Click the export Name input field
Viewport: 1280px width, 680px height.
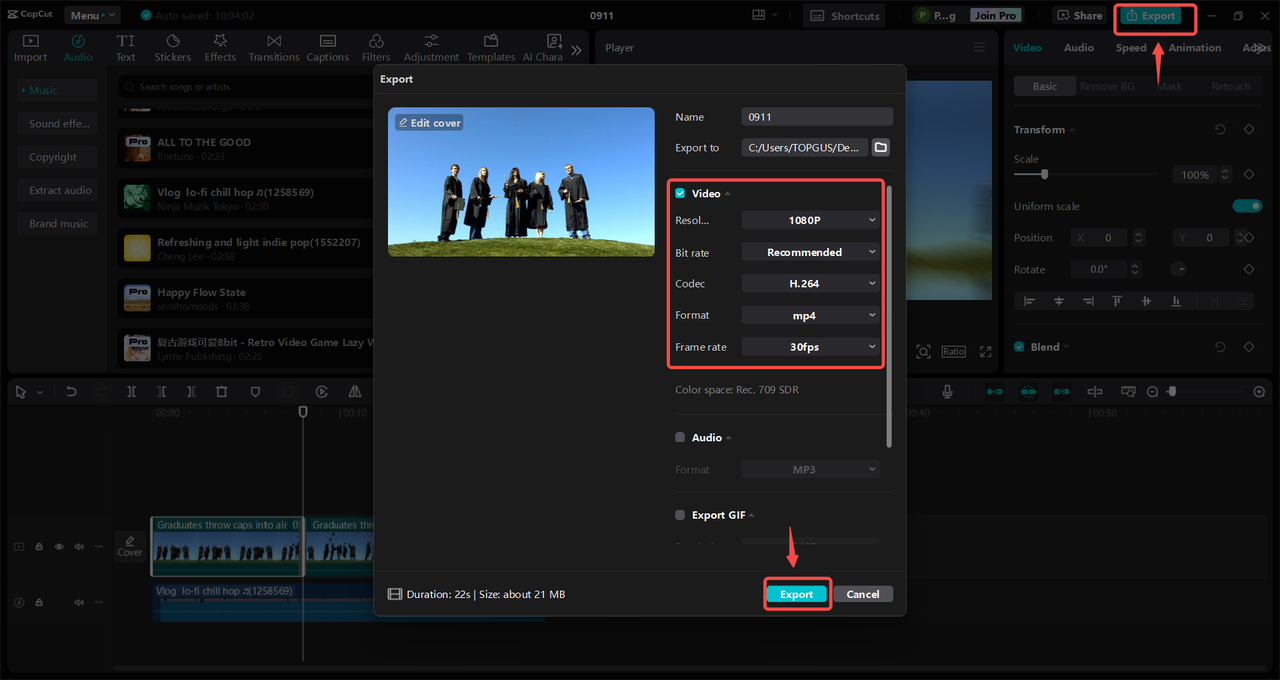(x=817, y=117)
